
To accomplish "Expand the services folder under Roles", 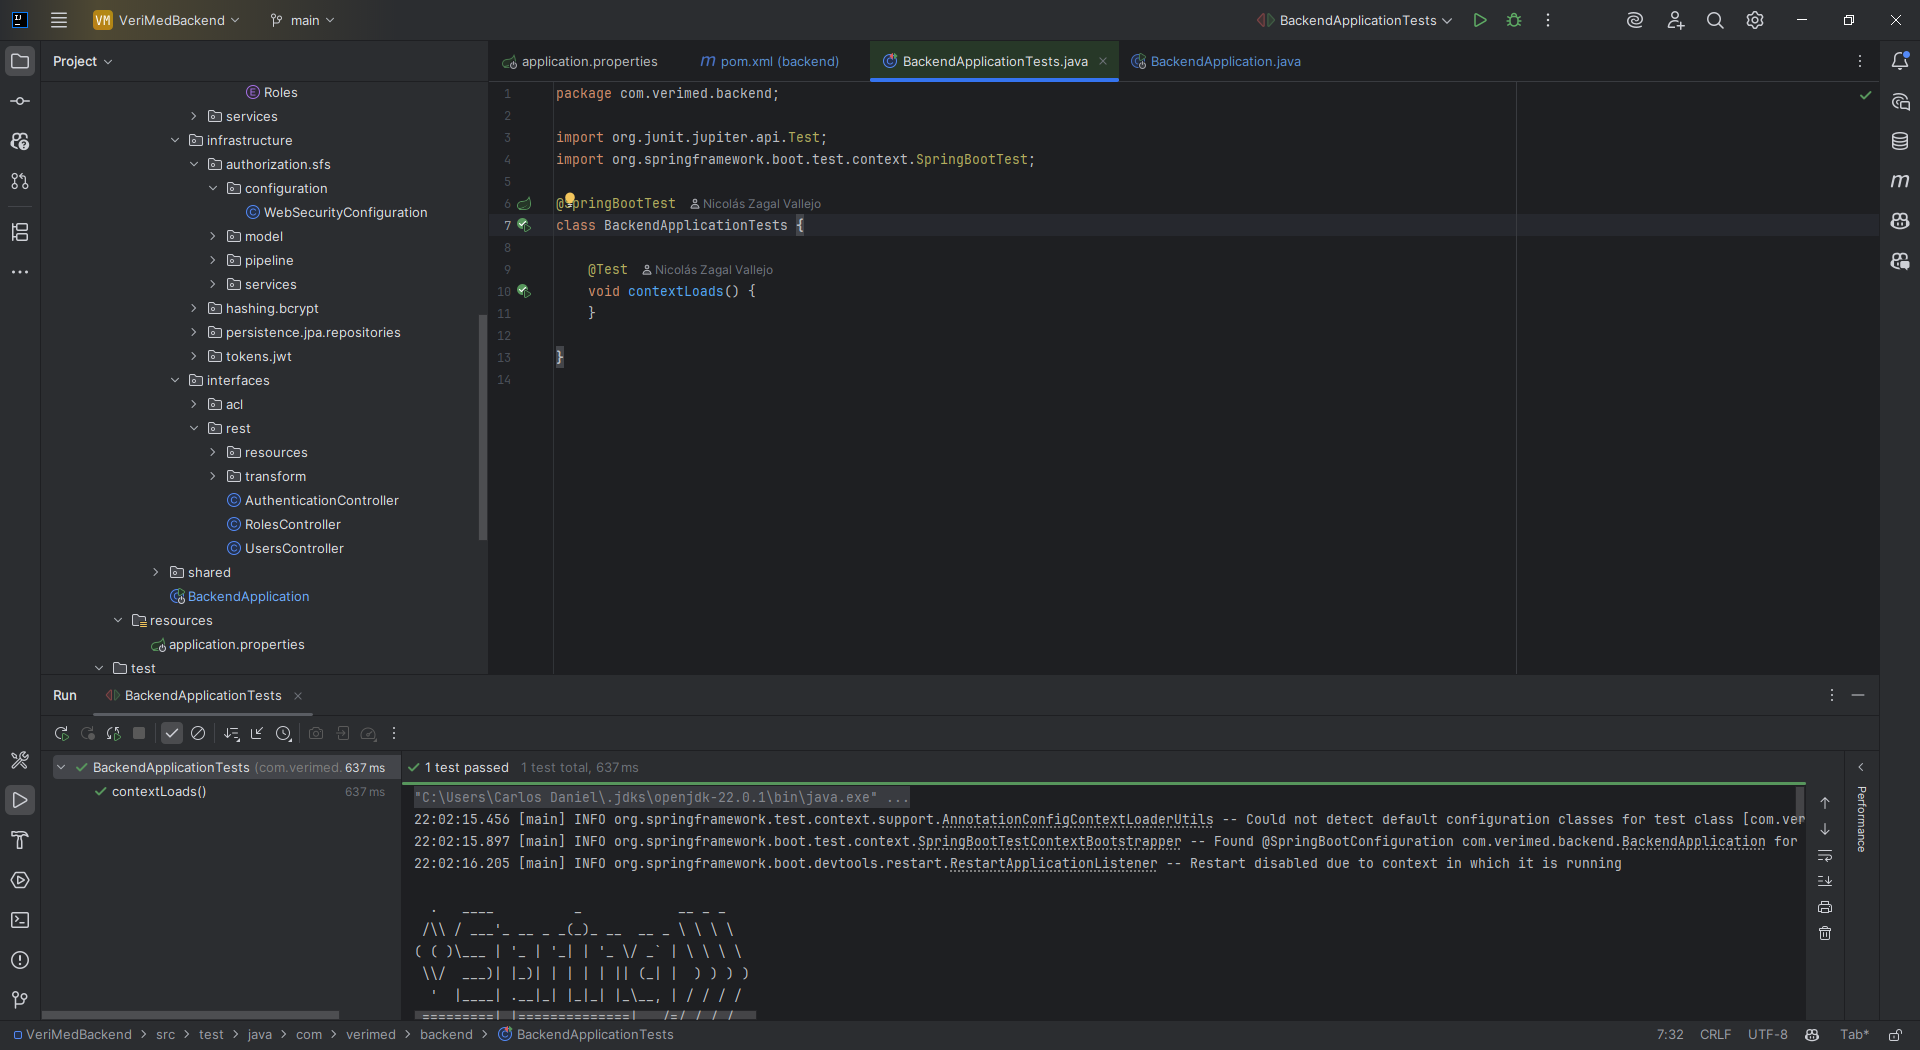I will click(194, 116).
